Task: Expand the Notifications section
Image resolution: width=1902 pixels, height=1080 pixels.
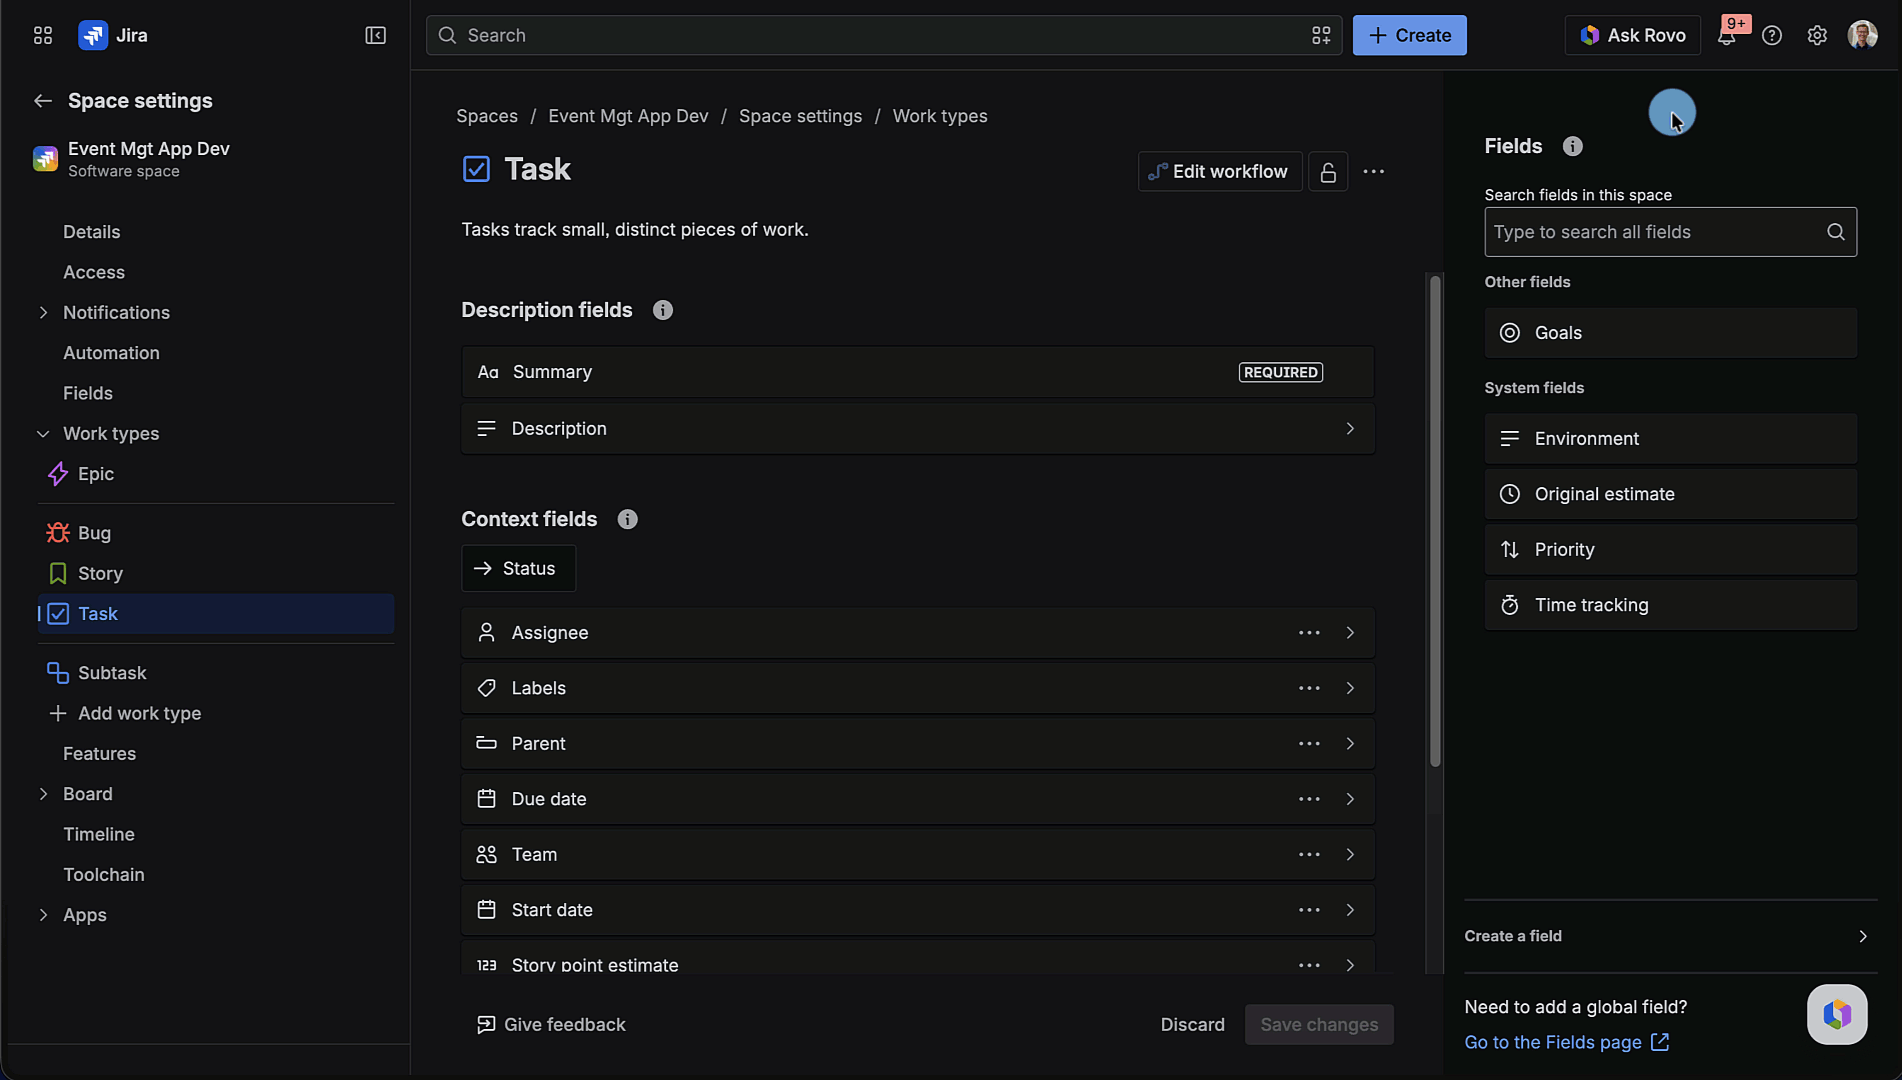Action: point(43,312)
